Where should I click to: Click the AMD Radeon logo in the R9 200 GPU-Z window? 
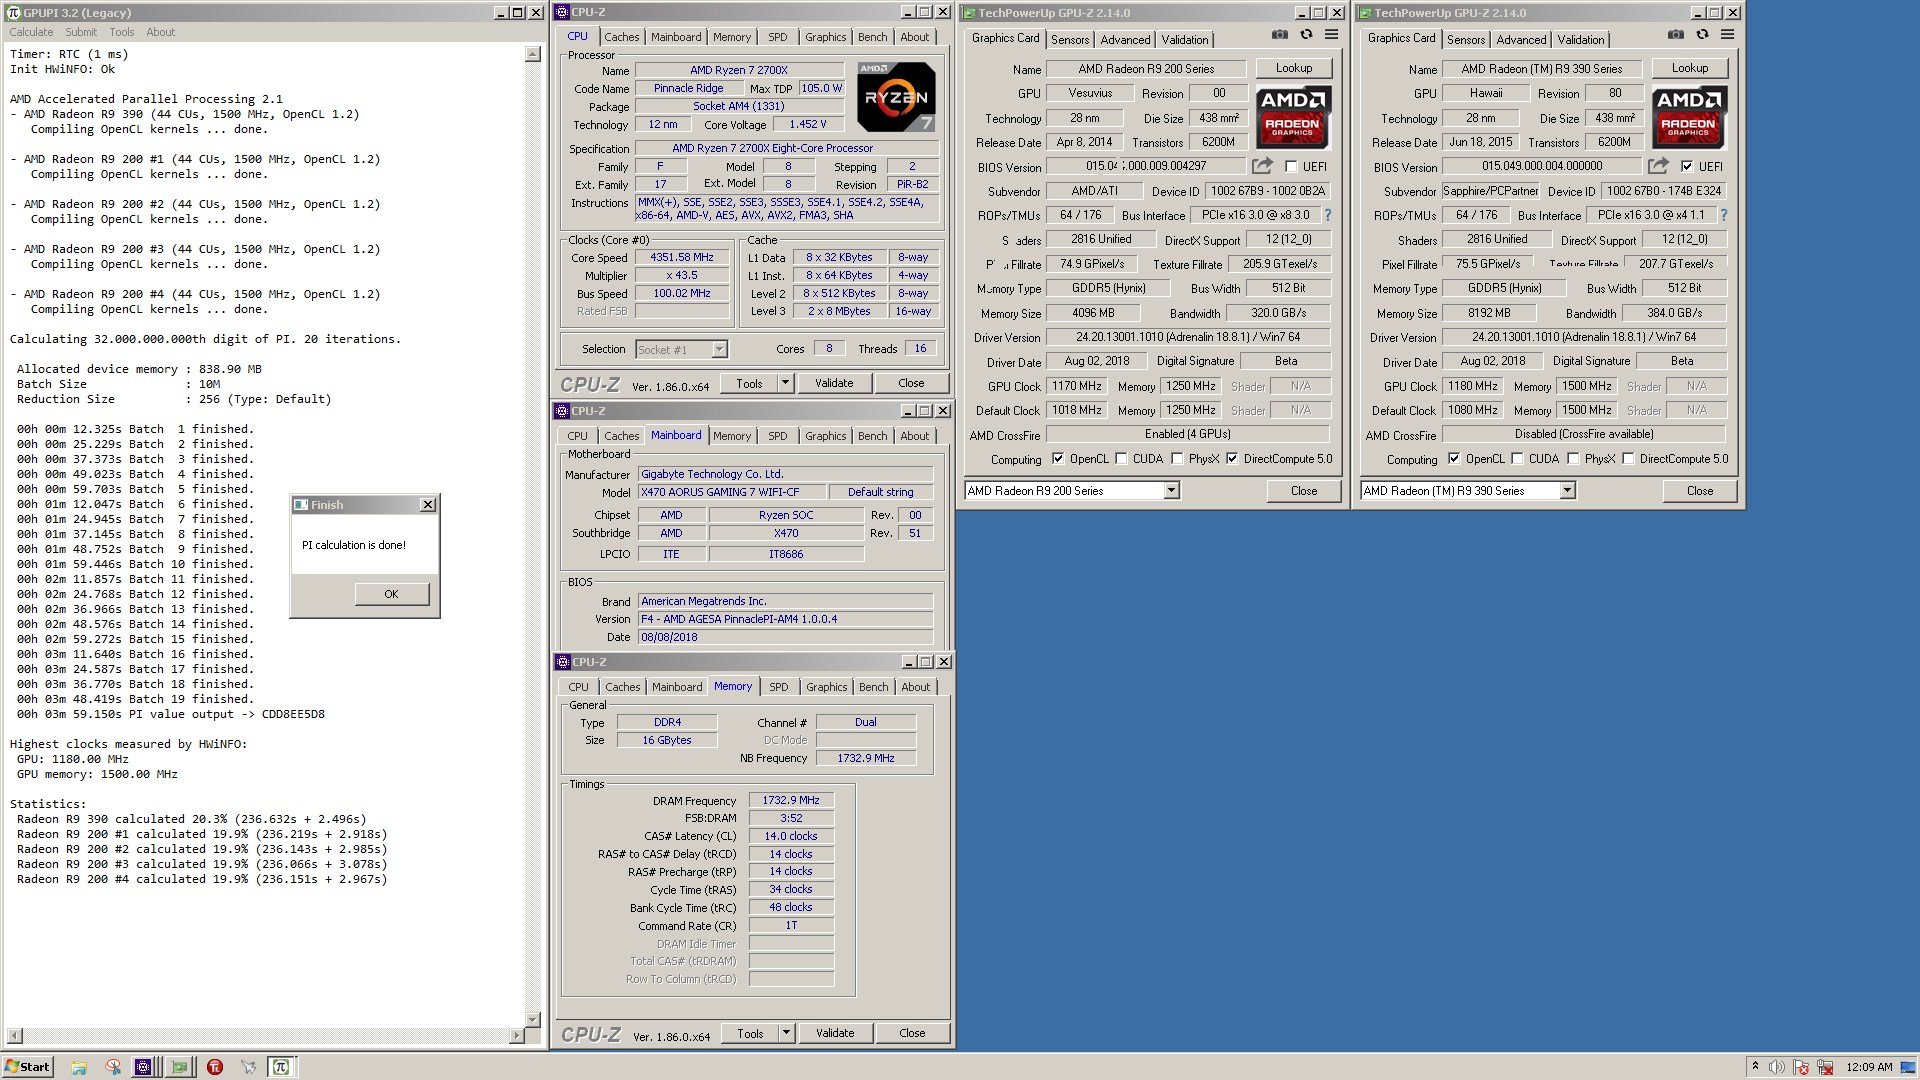pos(1292,117)
